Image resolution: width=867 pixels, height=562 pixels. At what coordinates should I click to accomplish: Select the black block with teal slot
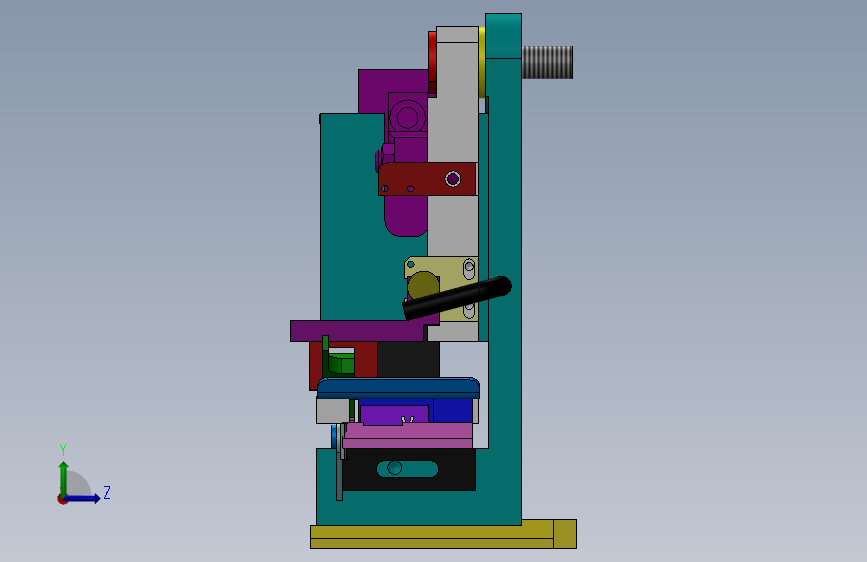pos(409,470)
